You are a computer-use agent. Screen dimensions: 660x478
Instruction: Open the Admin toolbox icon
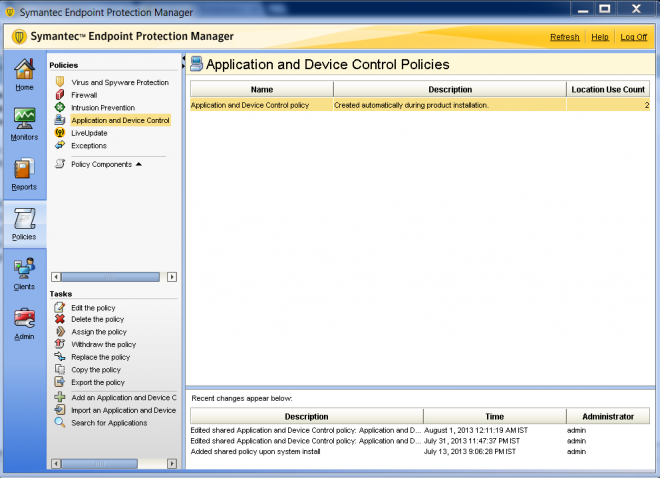tap(24, 318)
